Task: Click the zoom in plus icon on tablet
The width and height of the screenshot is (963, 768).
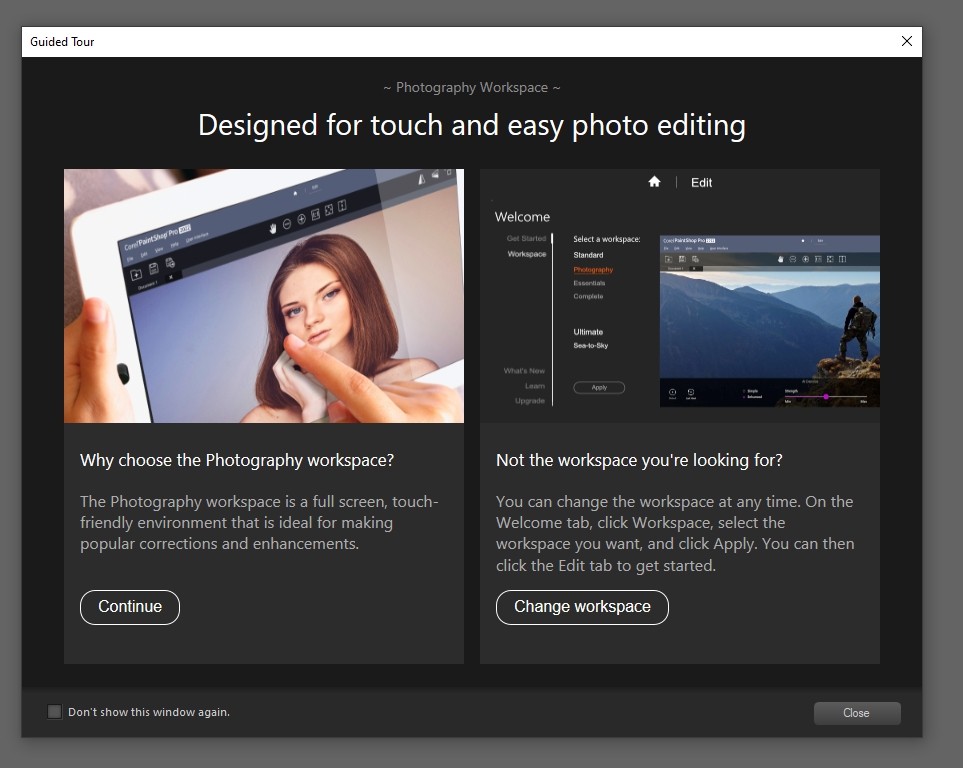Action: tap(301, 218)
